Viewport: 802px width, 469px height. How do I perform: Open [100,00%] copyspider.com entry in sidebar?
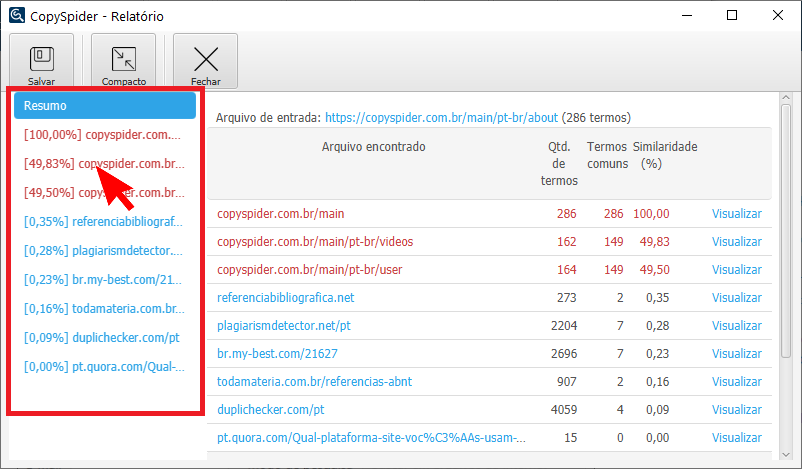coord(102,135)
